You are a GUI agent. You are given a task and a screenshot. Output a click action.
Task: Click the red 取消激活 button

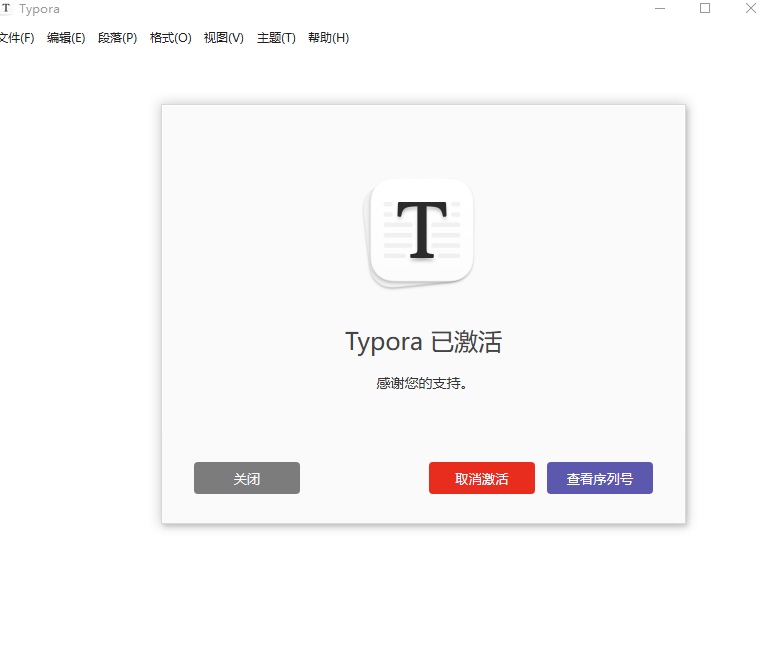[x=481, y=478]
